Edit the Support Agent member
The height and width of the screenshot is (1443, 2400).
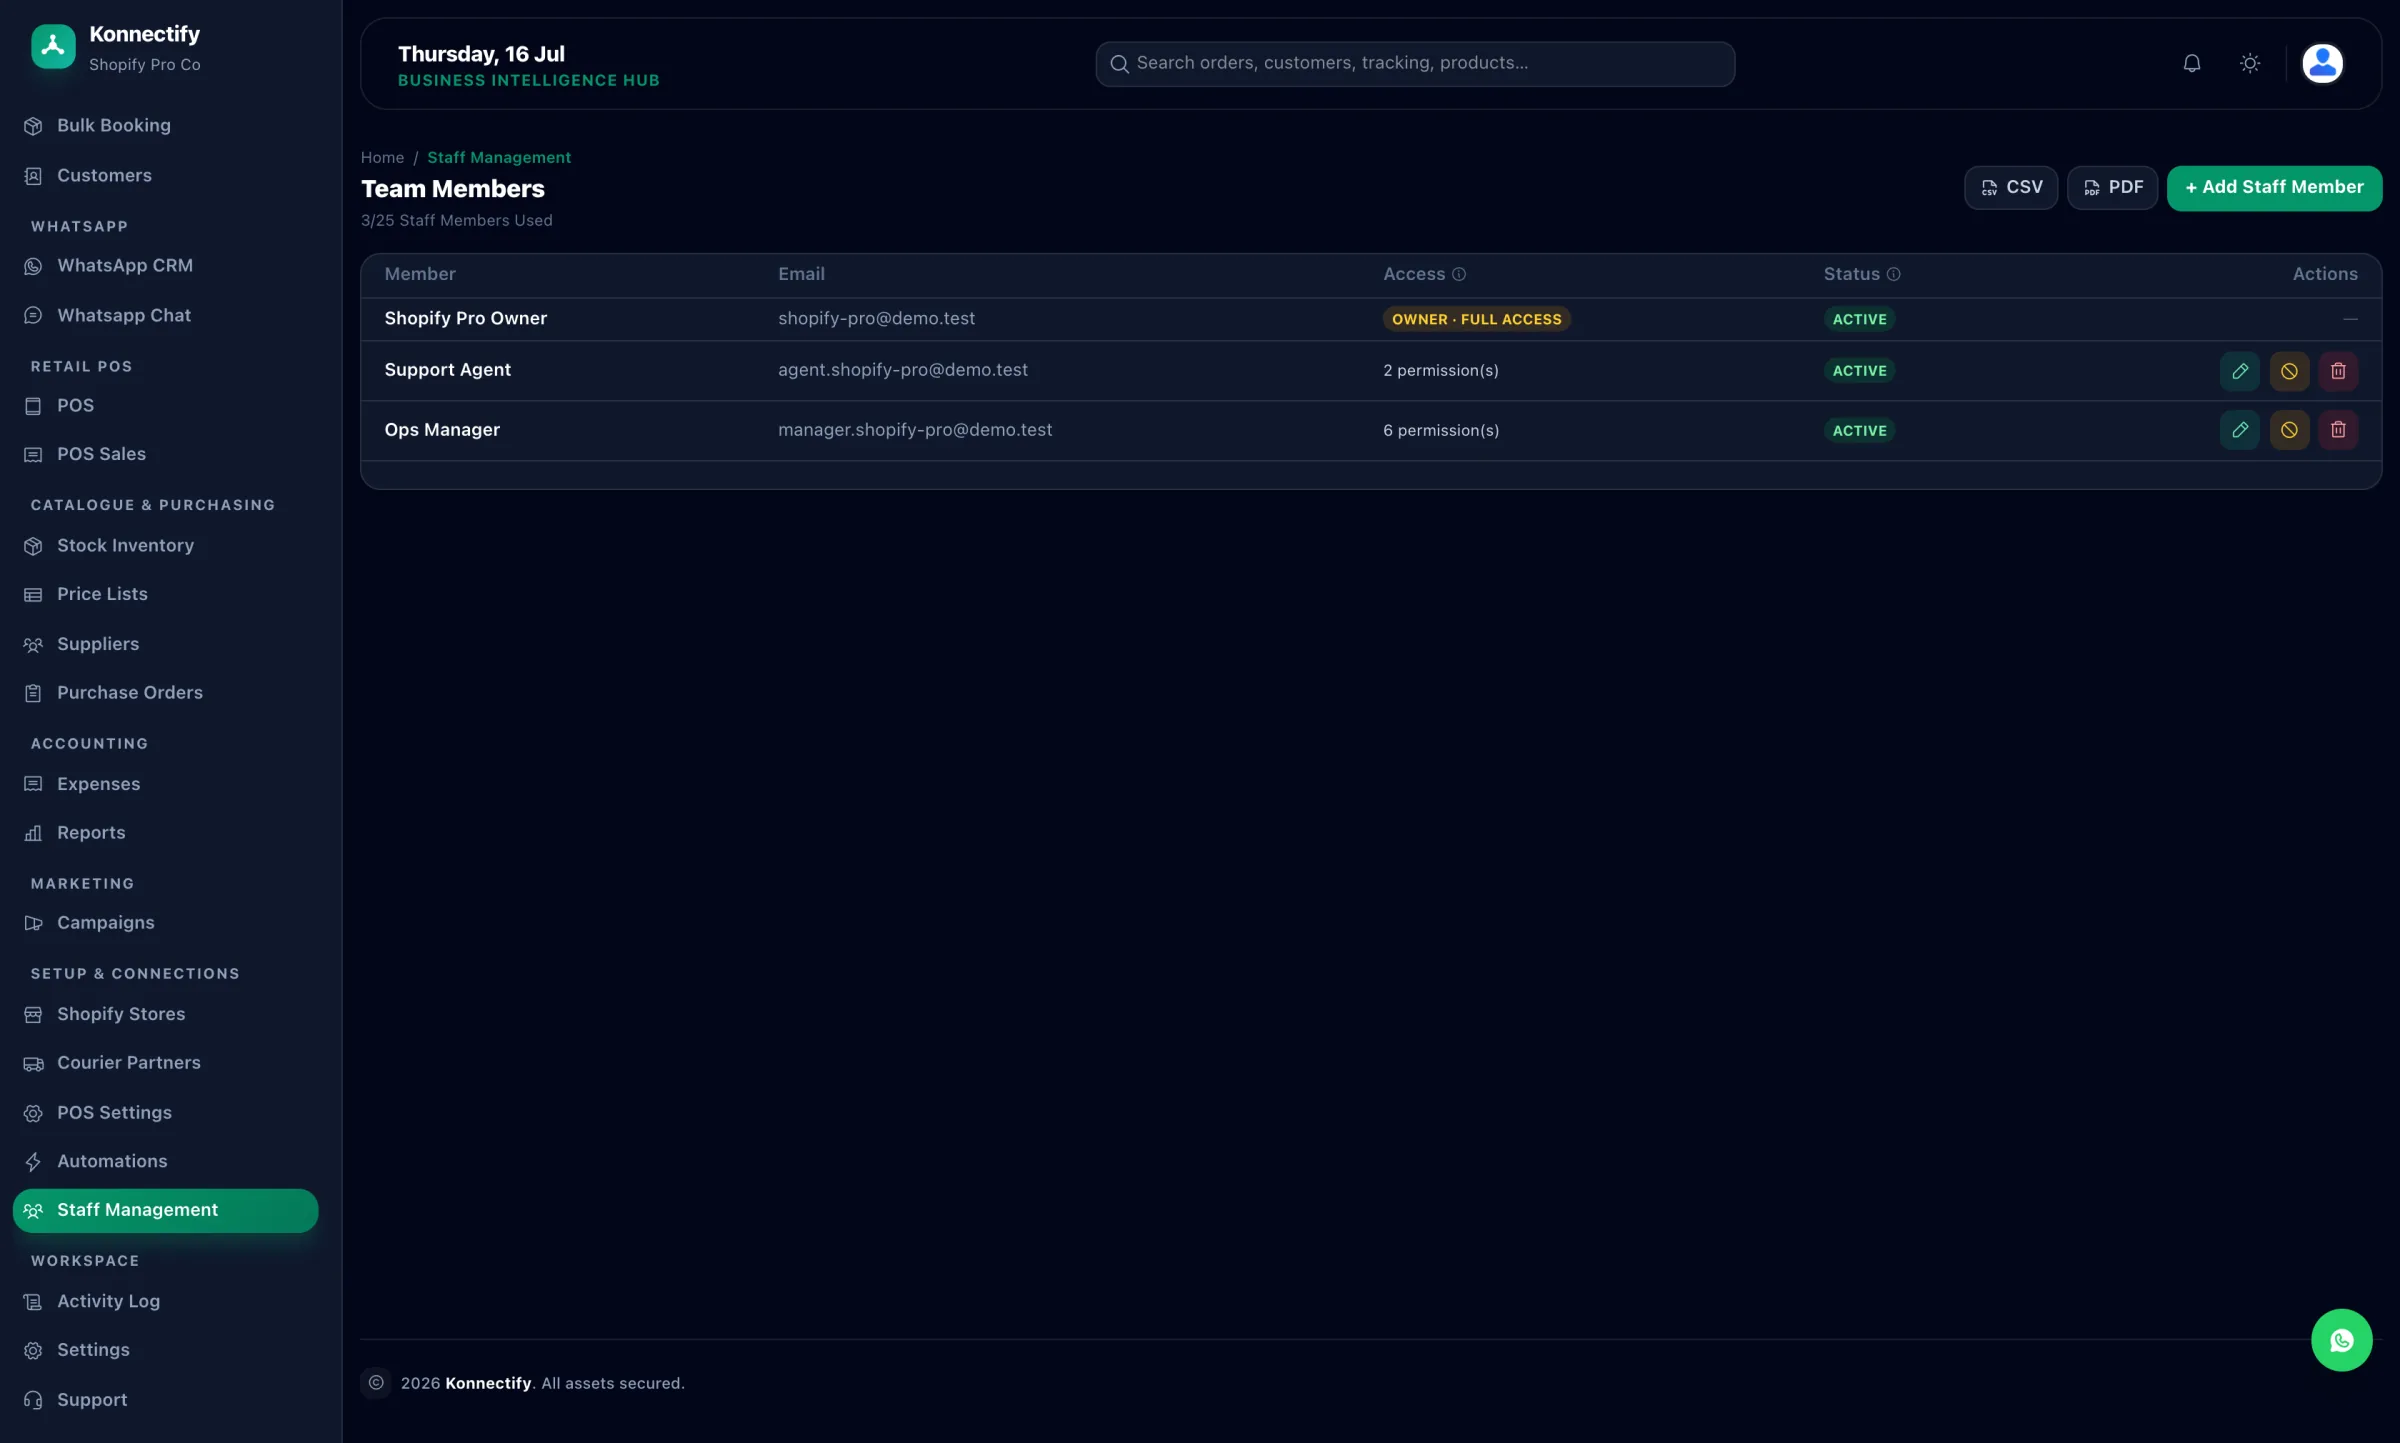click(2240, 371)
